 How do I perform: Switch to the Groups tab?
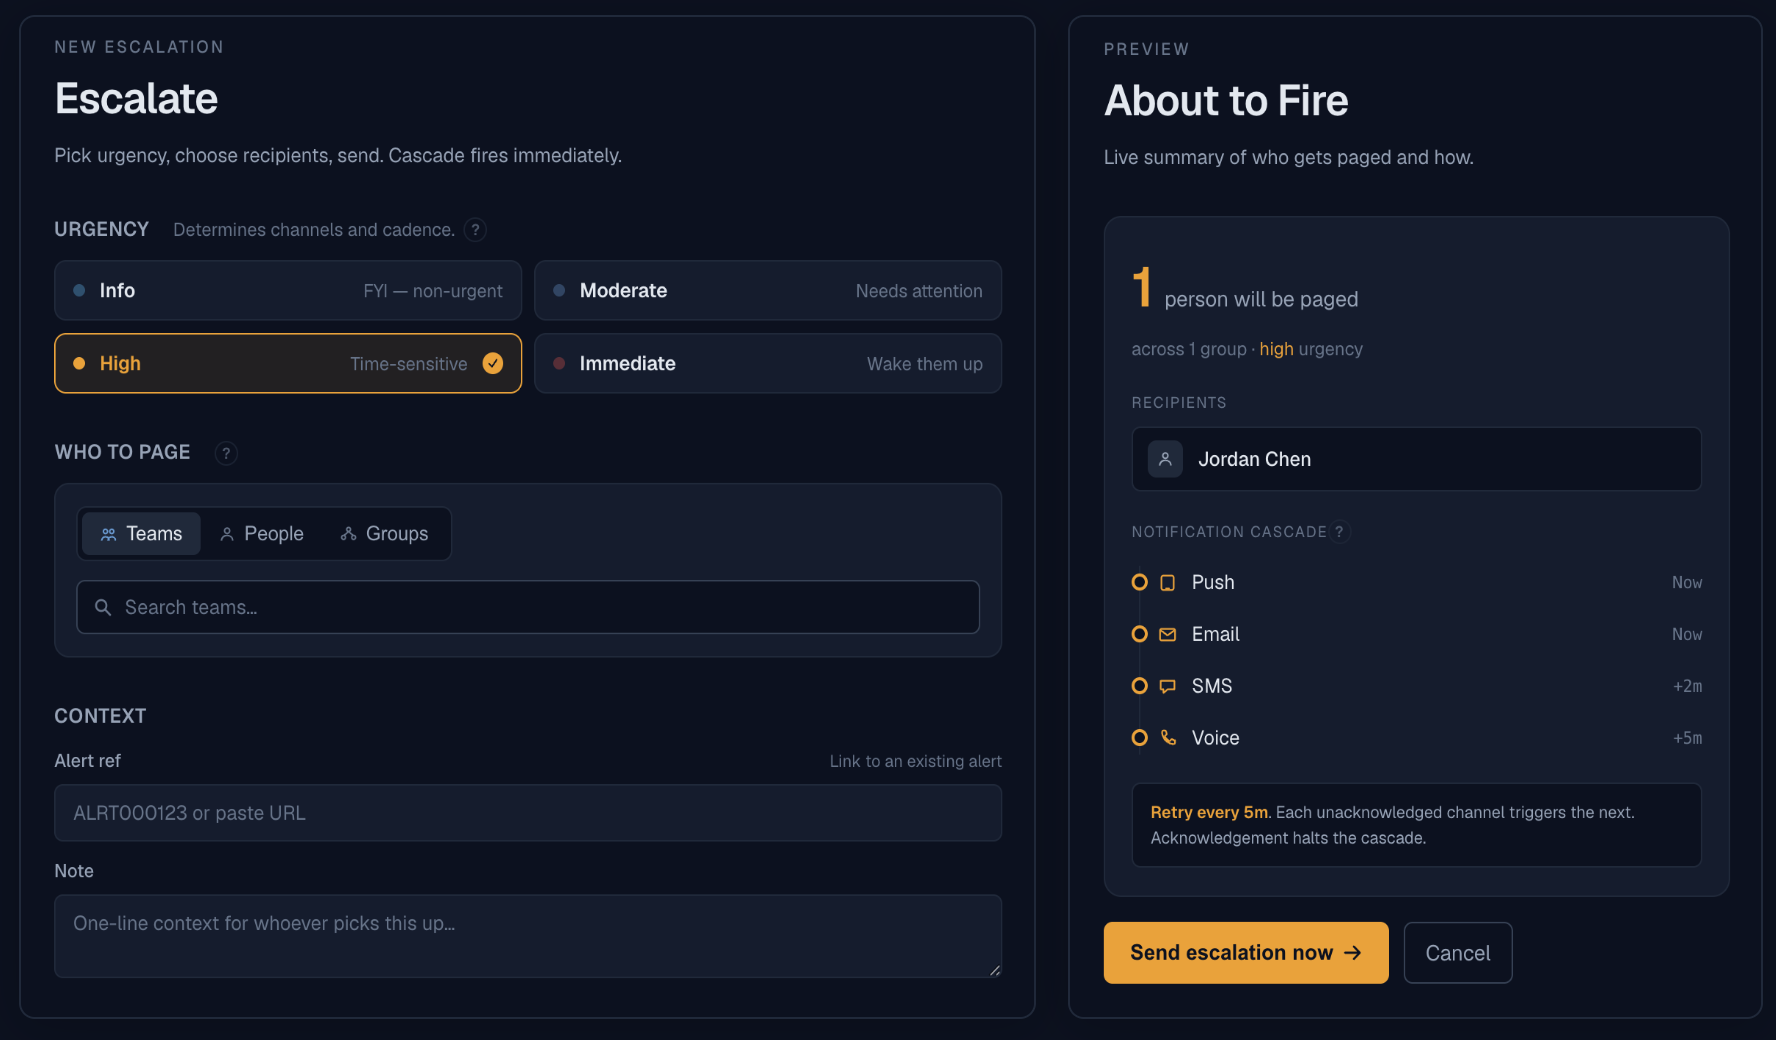[x=384, y=534]
